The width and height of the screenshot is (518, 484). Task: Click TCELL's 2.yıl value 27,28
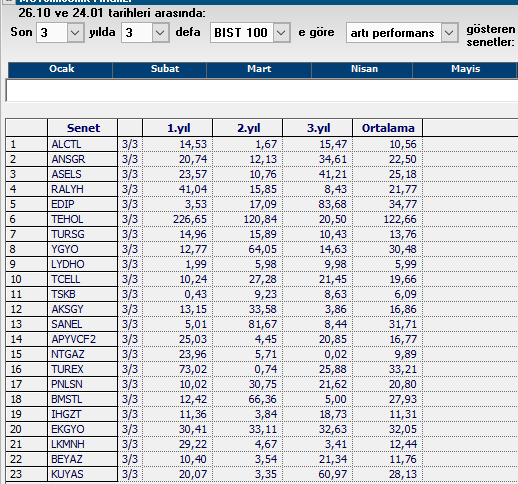pos(262,279)
